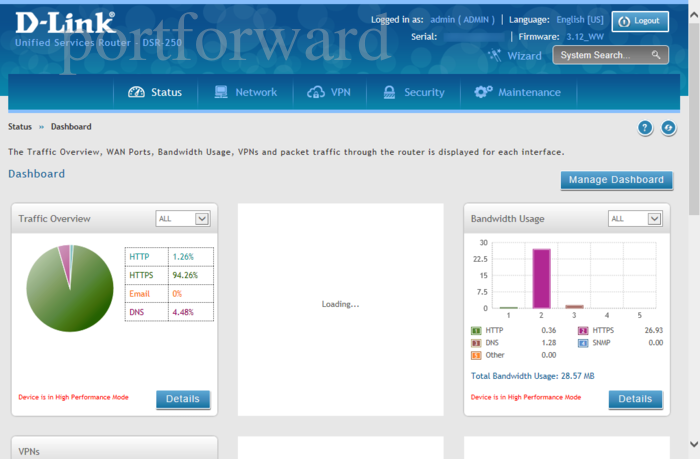Open Details in Bandwidth Usage panel
Image resolution: width=700 pixels, height=459 pixels.
click(635, 399)
